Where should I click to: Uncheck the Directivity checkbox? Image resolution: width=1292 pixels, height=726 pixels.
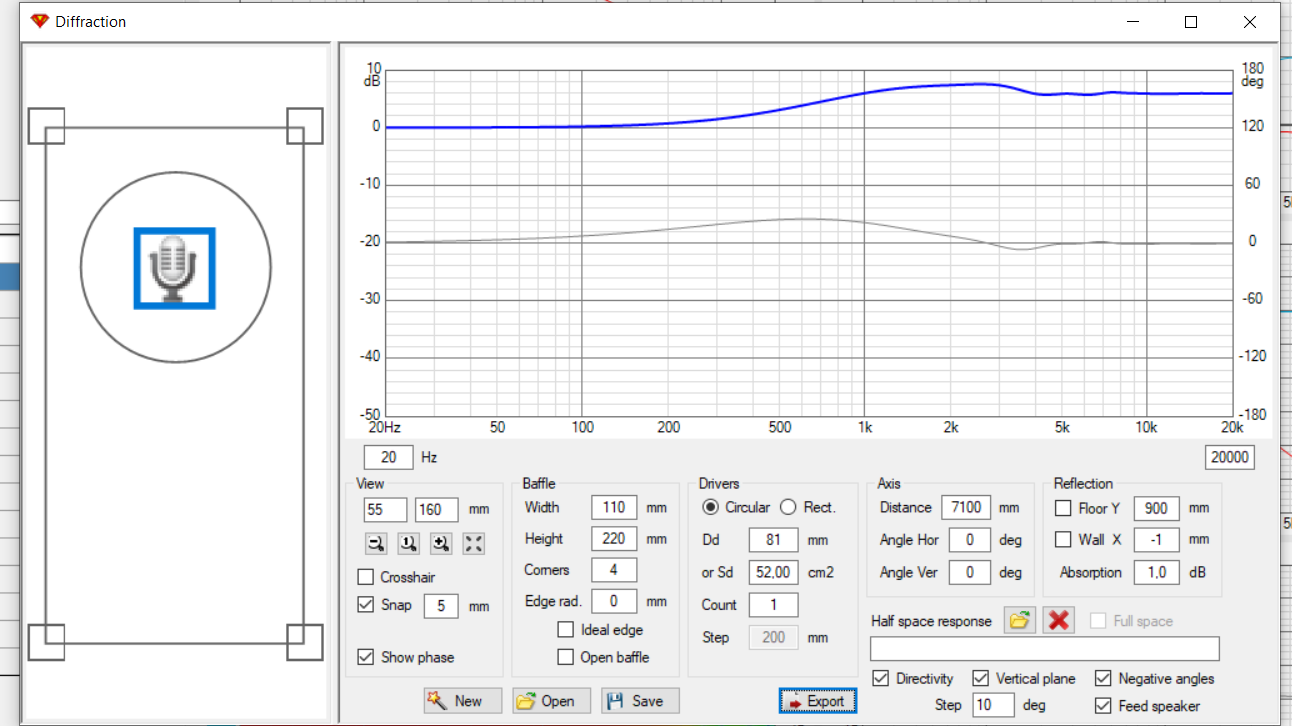(881, 678)
